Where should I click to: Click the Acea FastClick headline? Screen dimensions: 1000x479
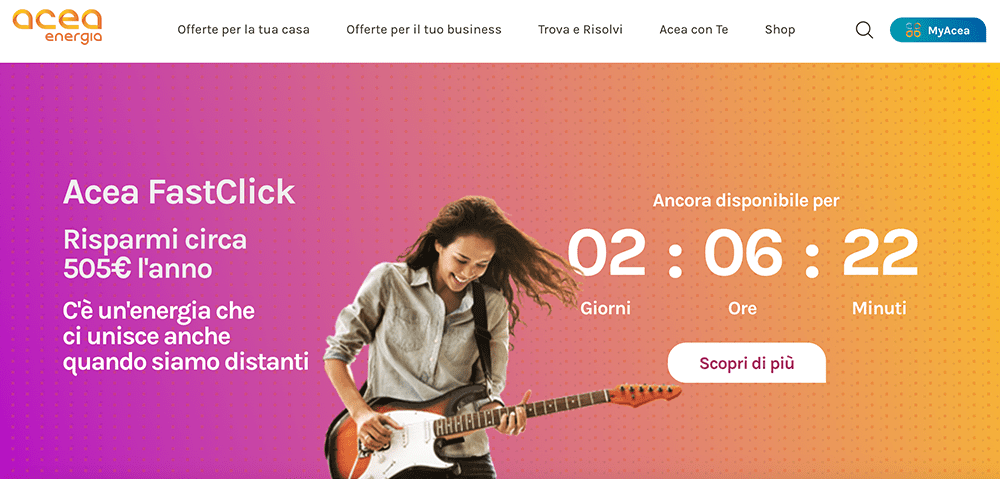coord(179,192)
